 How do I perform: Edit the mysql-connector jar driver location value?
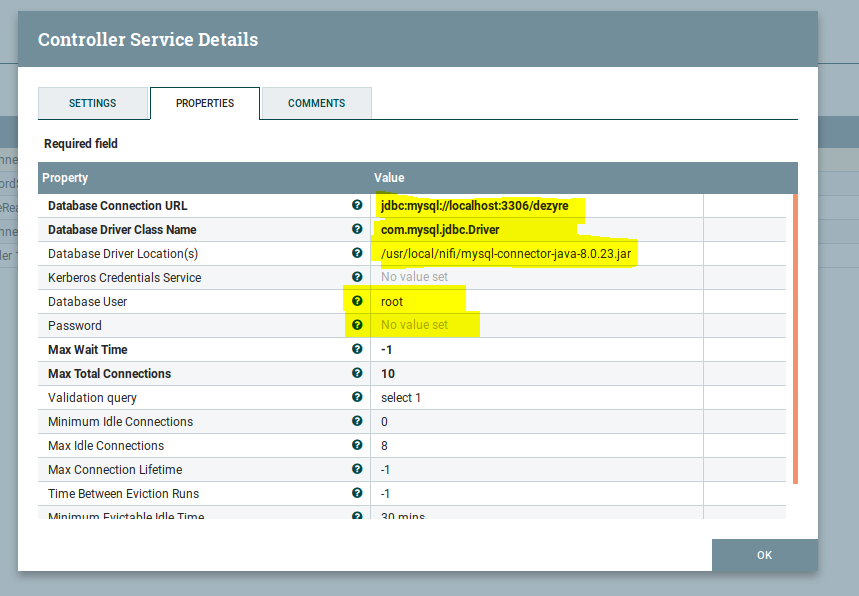[505, 254]
